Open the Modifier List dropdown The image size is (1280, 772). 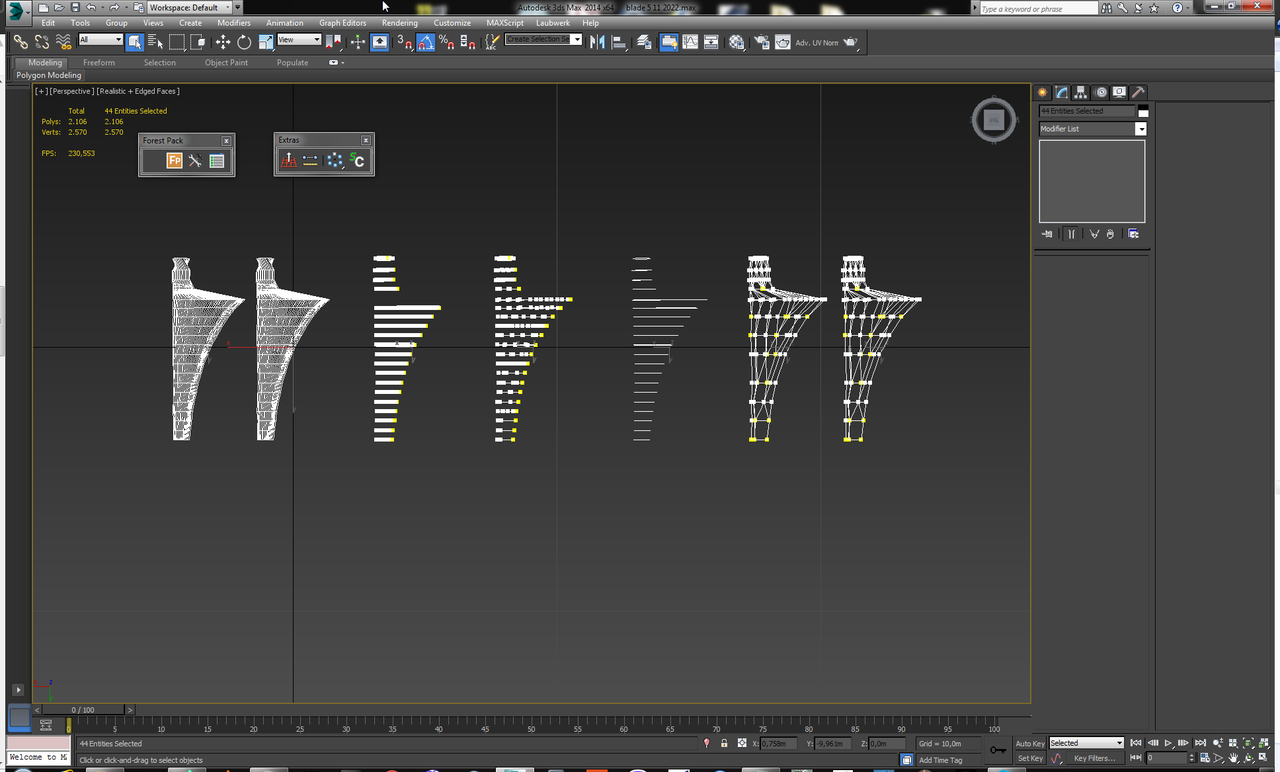pos(1092,129)
